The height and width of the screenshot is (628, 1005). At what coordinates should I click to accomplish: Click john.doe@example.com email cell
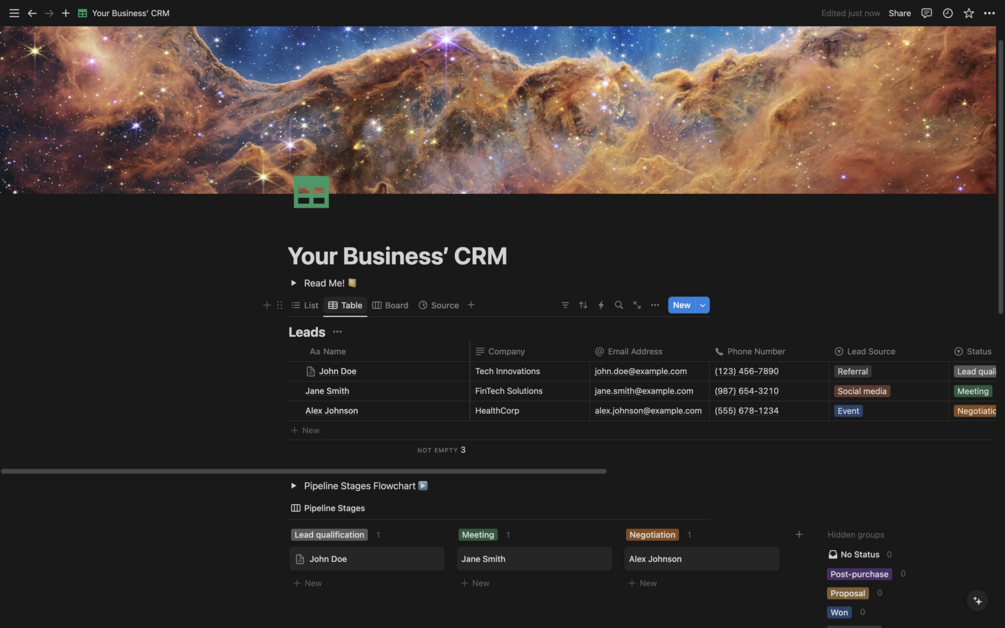pos(649,371)
